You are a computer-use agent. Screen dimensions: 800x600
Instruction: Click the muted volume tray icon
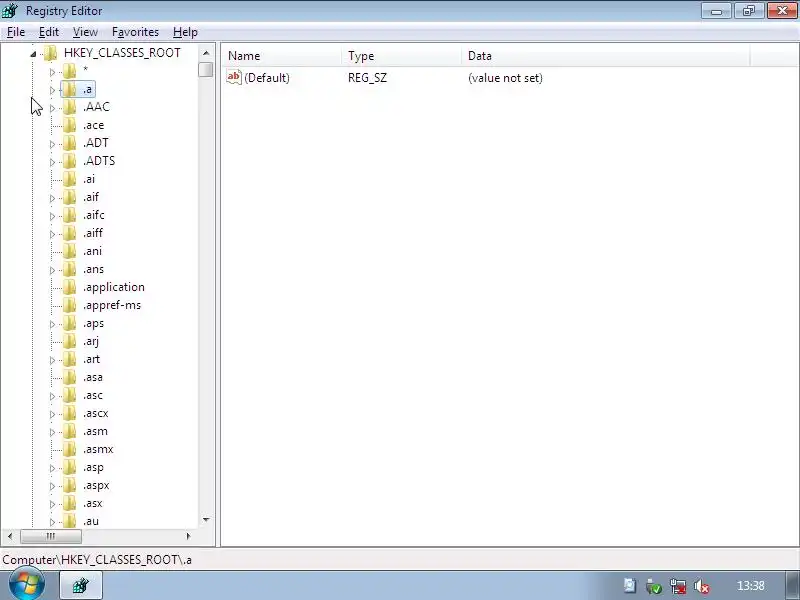click(702, 587)
